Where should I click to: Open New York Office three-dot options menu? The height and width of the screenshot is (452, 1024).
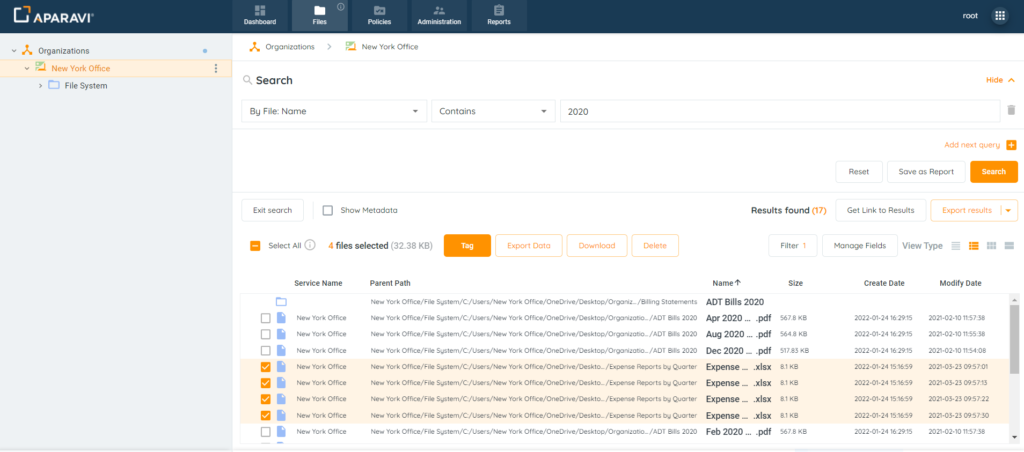216,68
